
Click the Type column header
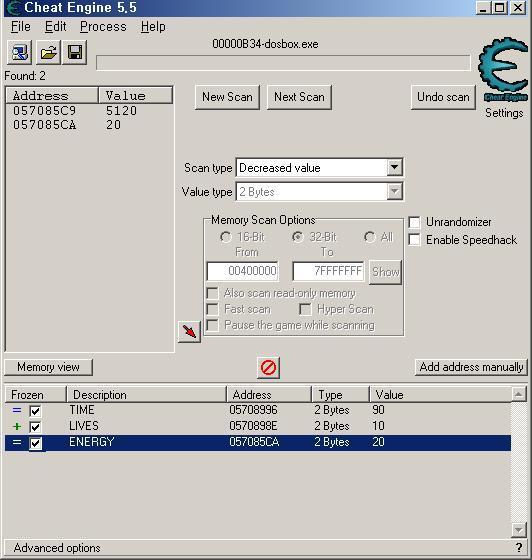(x=340, y=395)
